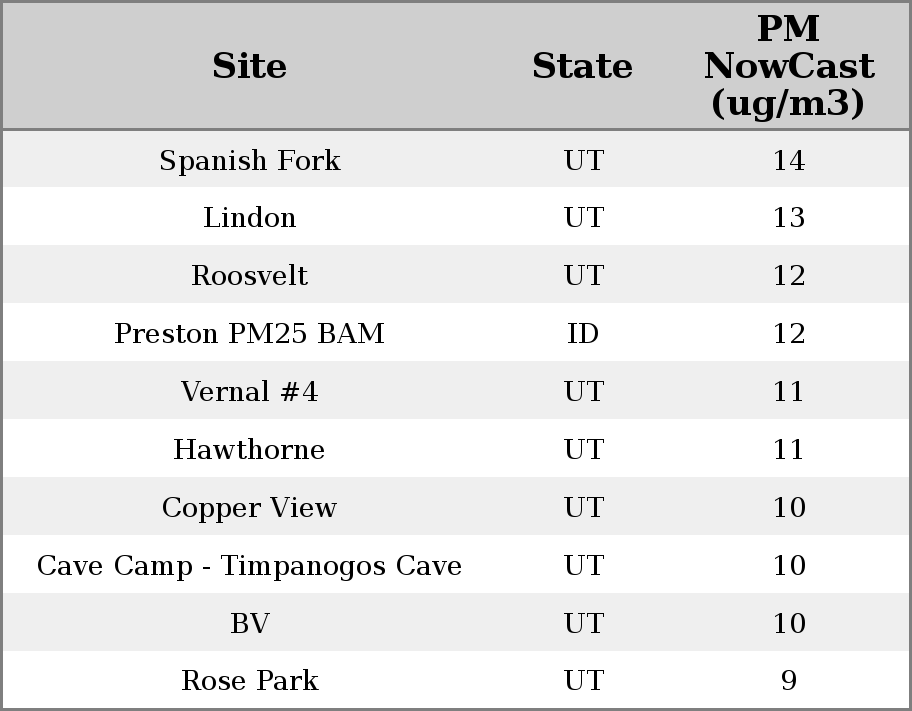
Task: Select Vernal #4's PM value 11
Action: [x=788, y=392]
